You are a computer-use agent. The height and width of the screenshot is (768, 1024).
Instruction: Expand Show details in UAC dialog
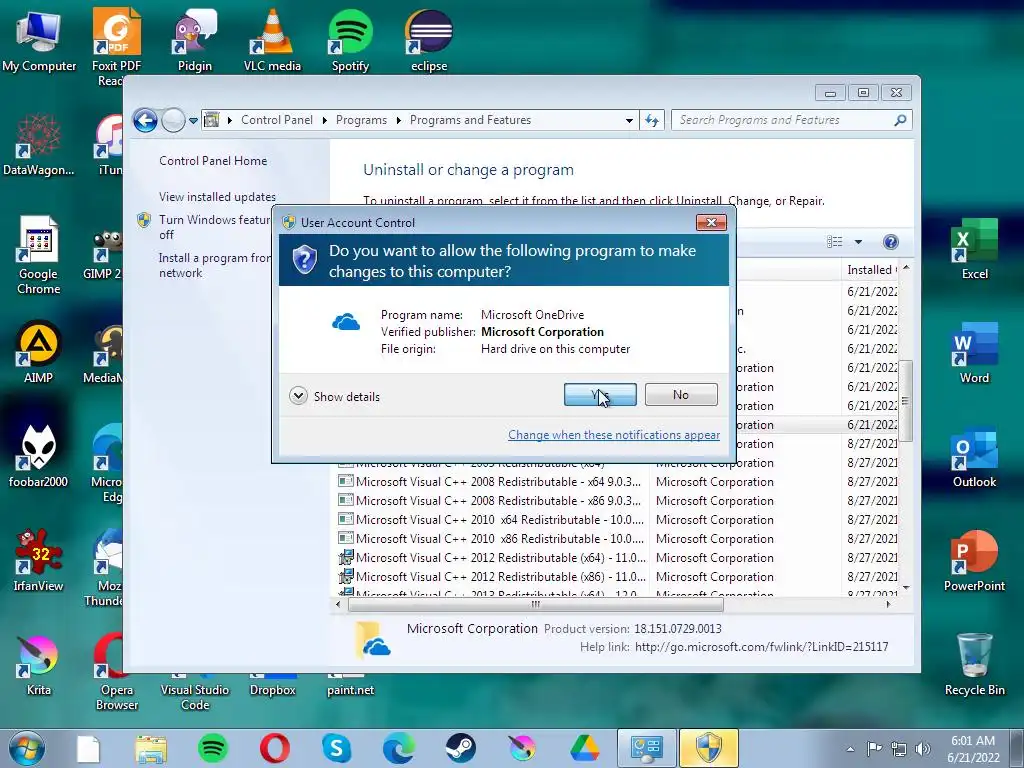tap(334, 396)
